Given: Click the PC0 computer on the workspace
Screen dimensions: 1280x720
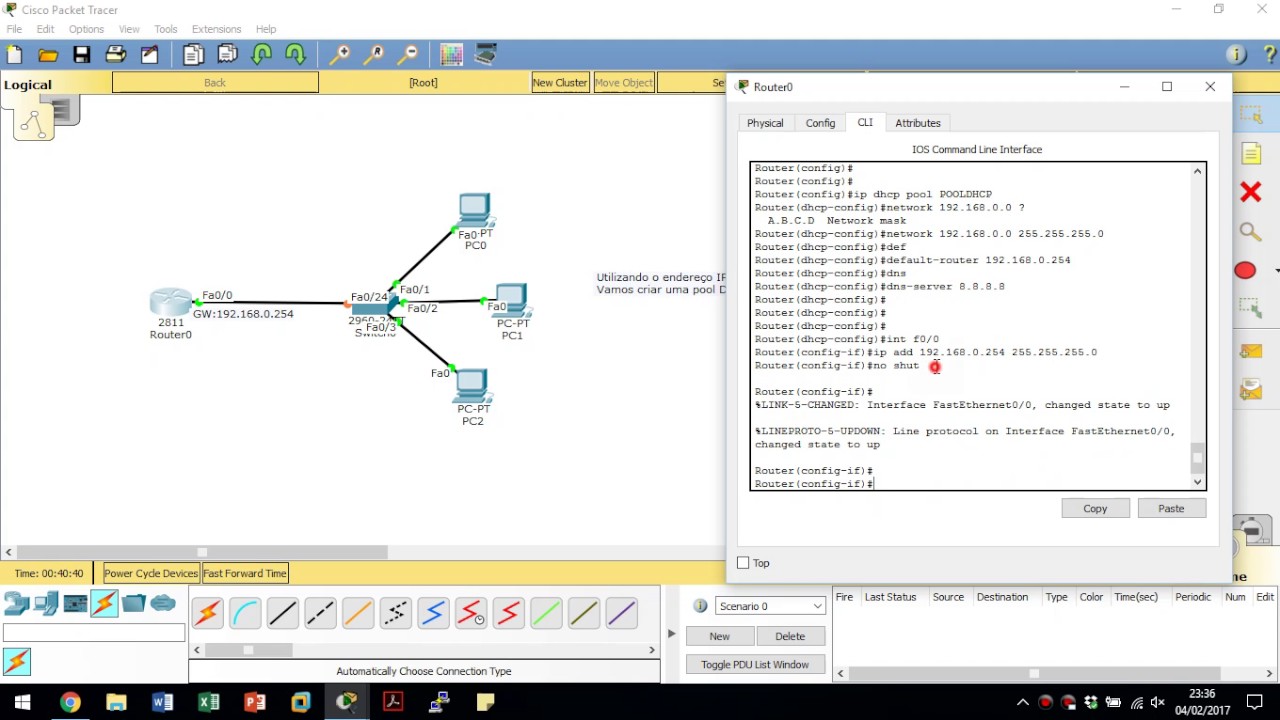Looking at the screenshot, I should 475,212.
